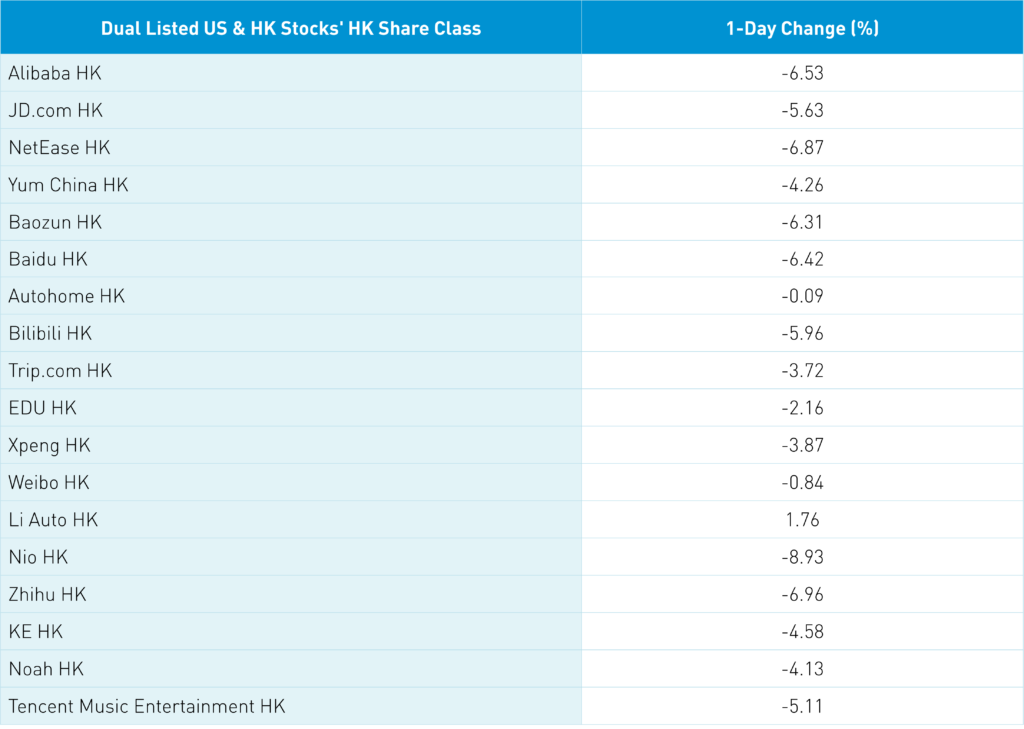The image size is (1024, 729).
Task: Select the Tencent Music Entertainment HK row
Action: [x=147, y=706]
